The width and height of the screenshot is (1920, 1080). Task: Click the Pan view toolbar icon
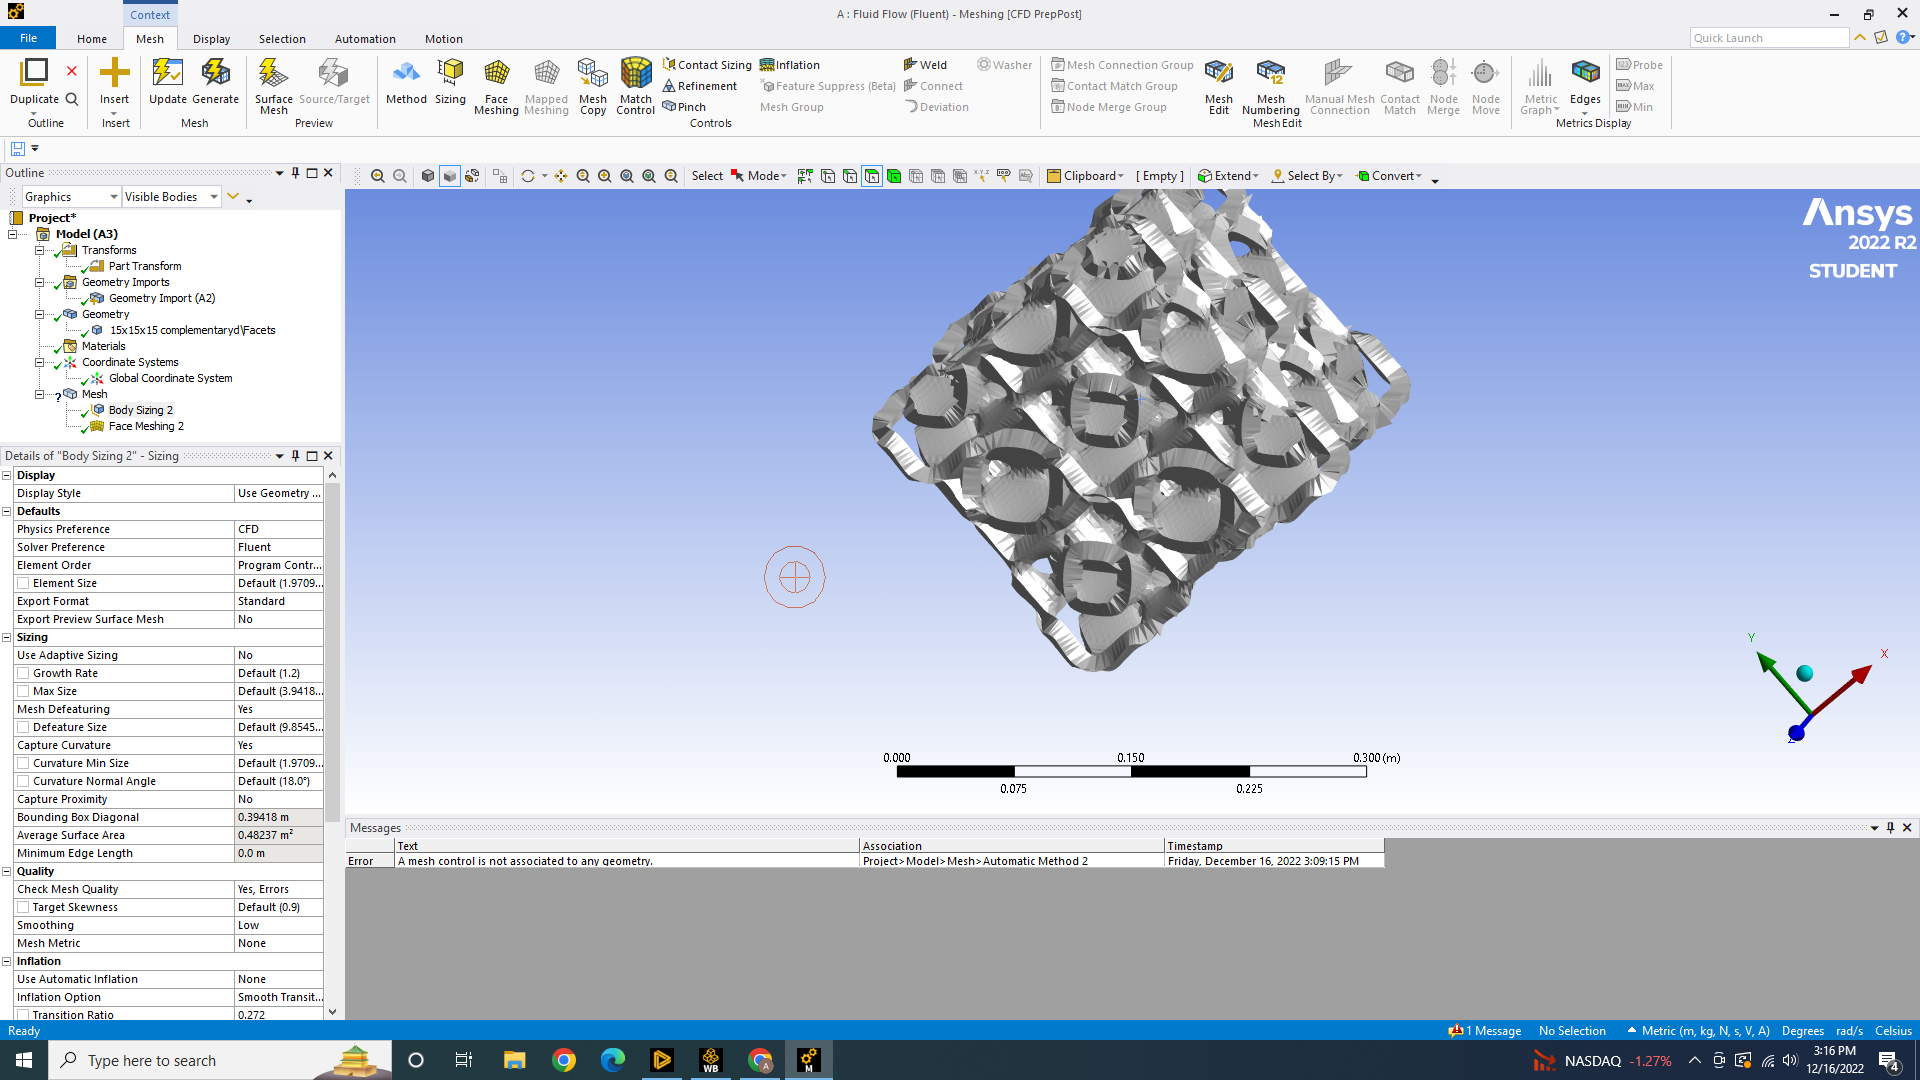561,176
